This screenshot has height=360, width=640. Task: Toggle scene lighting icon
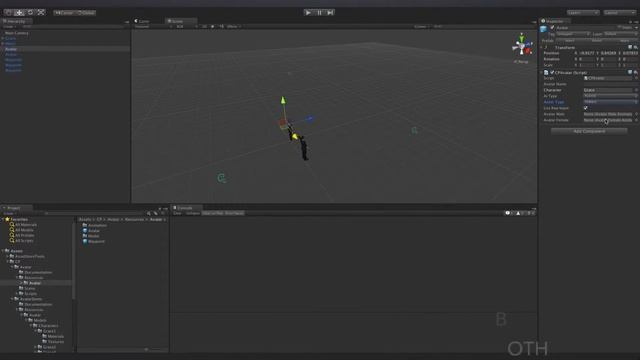(x=213, y=27)
